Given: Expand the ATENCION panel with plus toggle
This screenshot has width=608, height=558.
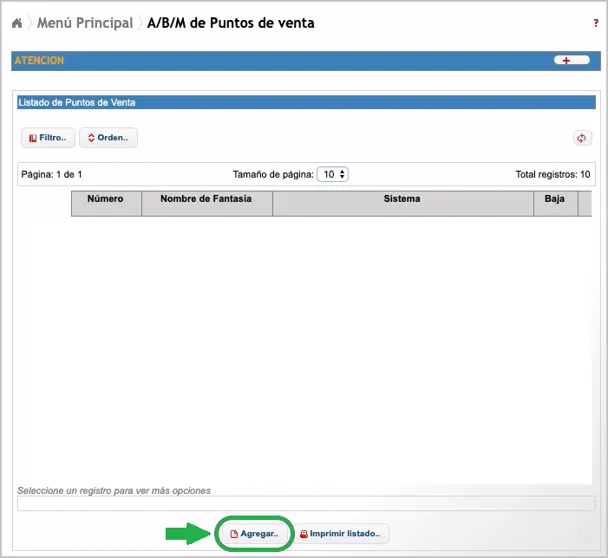Looking at the screenshot, I should pyautogui.click(x=572, y=60).
